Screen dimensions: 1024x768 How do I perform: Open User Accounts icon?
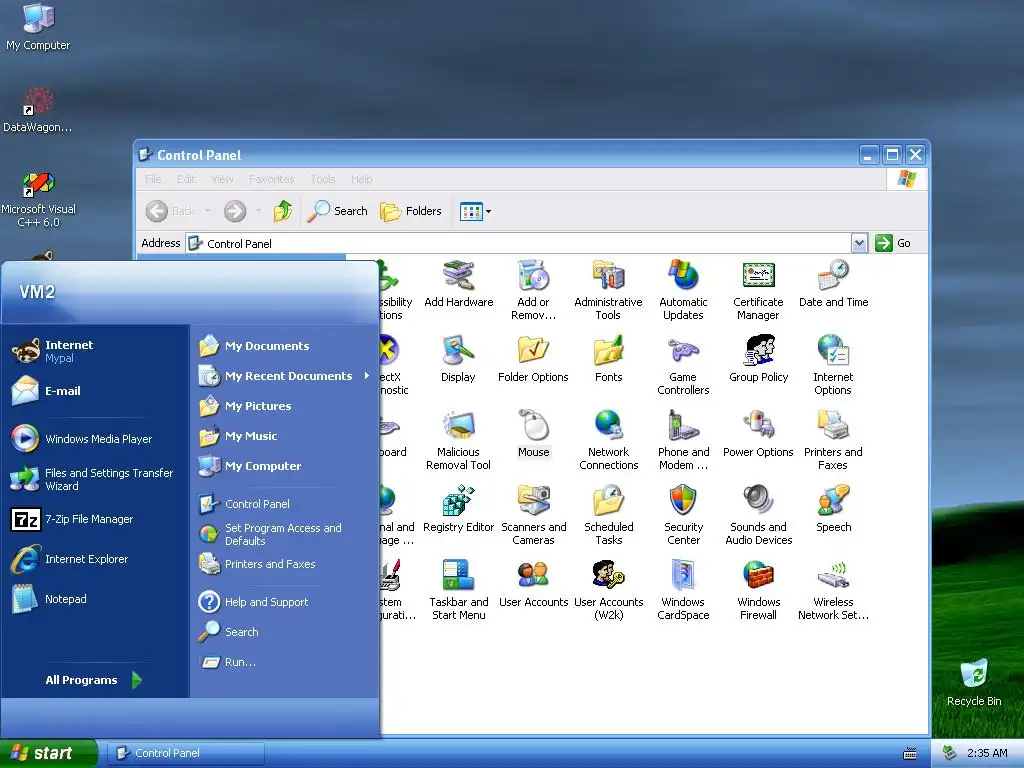pyautogui.click(x=534, y=584)
